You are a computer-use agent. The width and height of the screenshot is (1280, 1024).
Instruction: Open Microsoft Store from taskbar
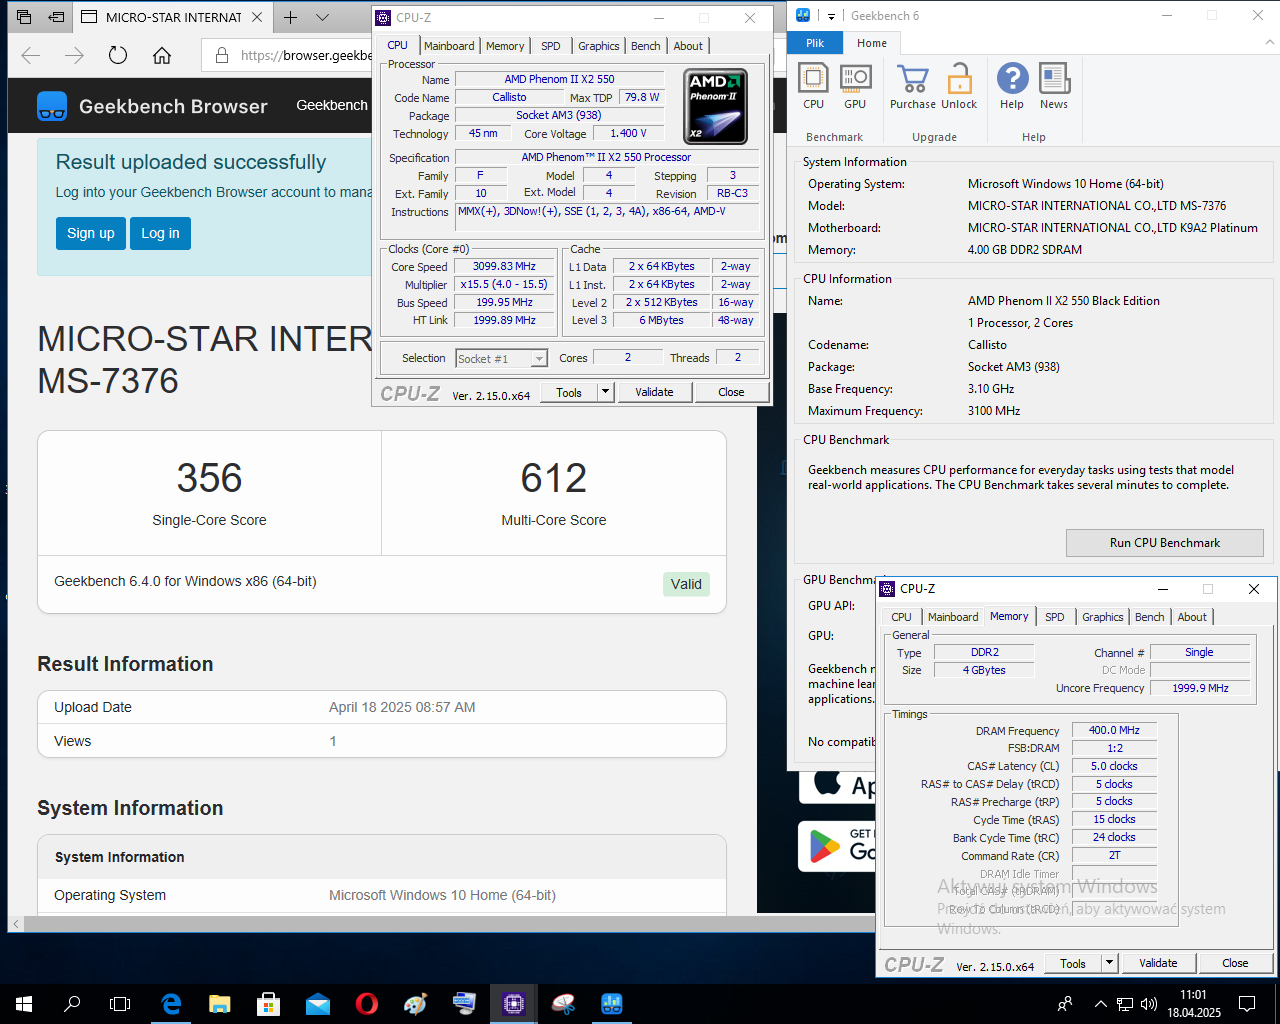click(x=268, y=1004)
